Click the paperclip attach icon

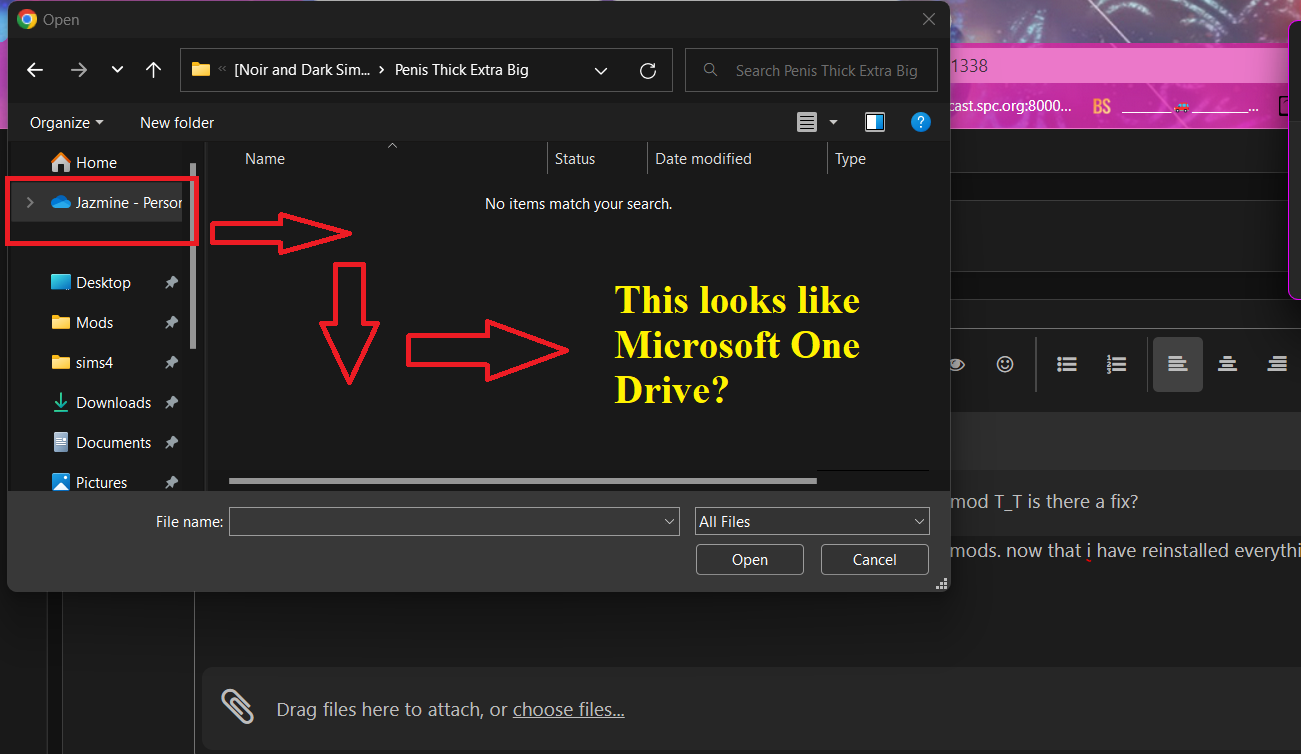(238, 707)
